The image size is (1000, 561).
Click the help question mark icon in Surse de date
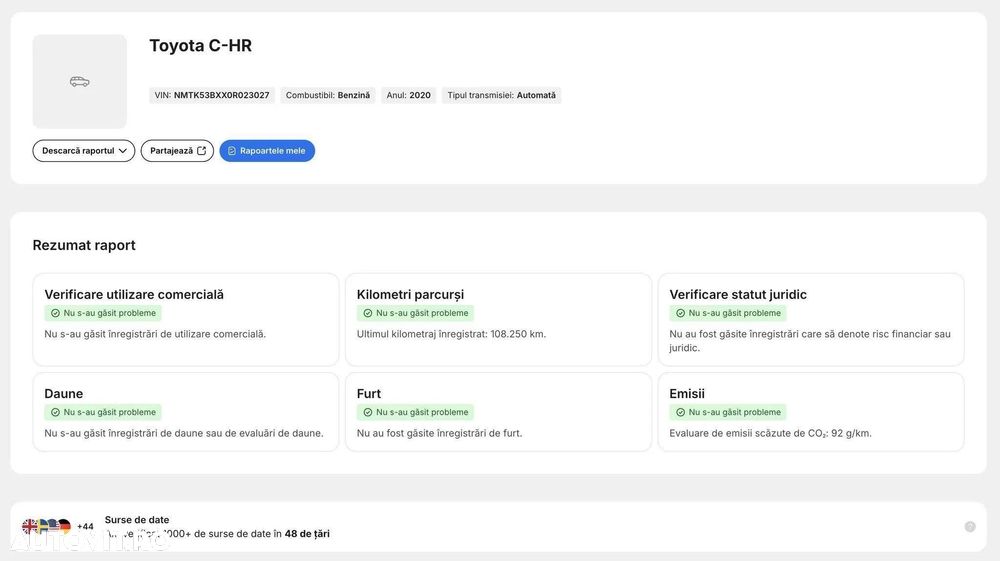tap(970, 527)
